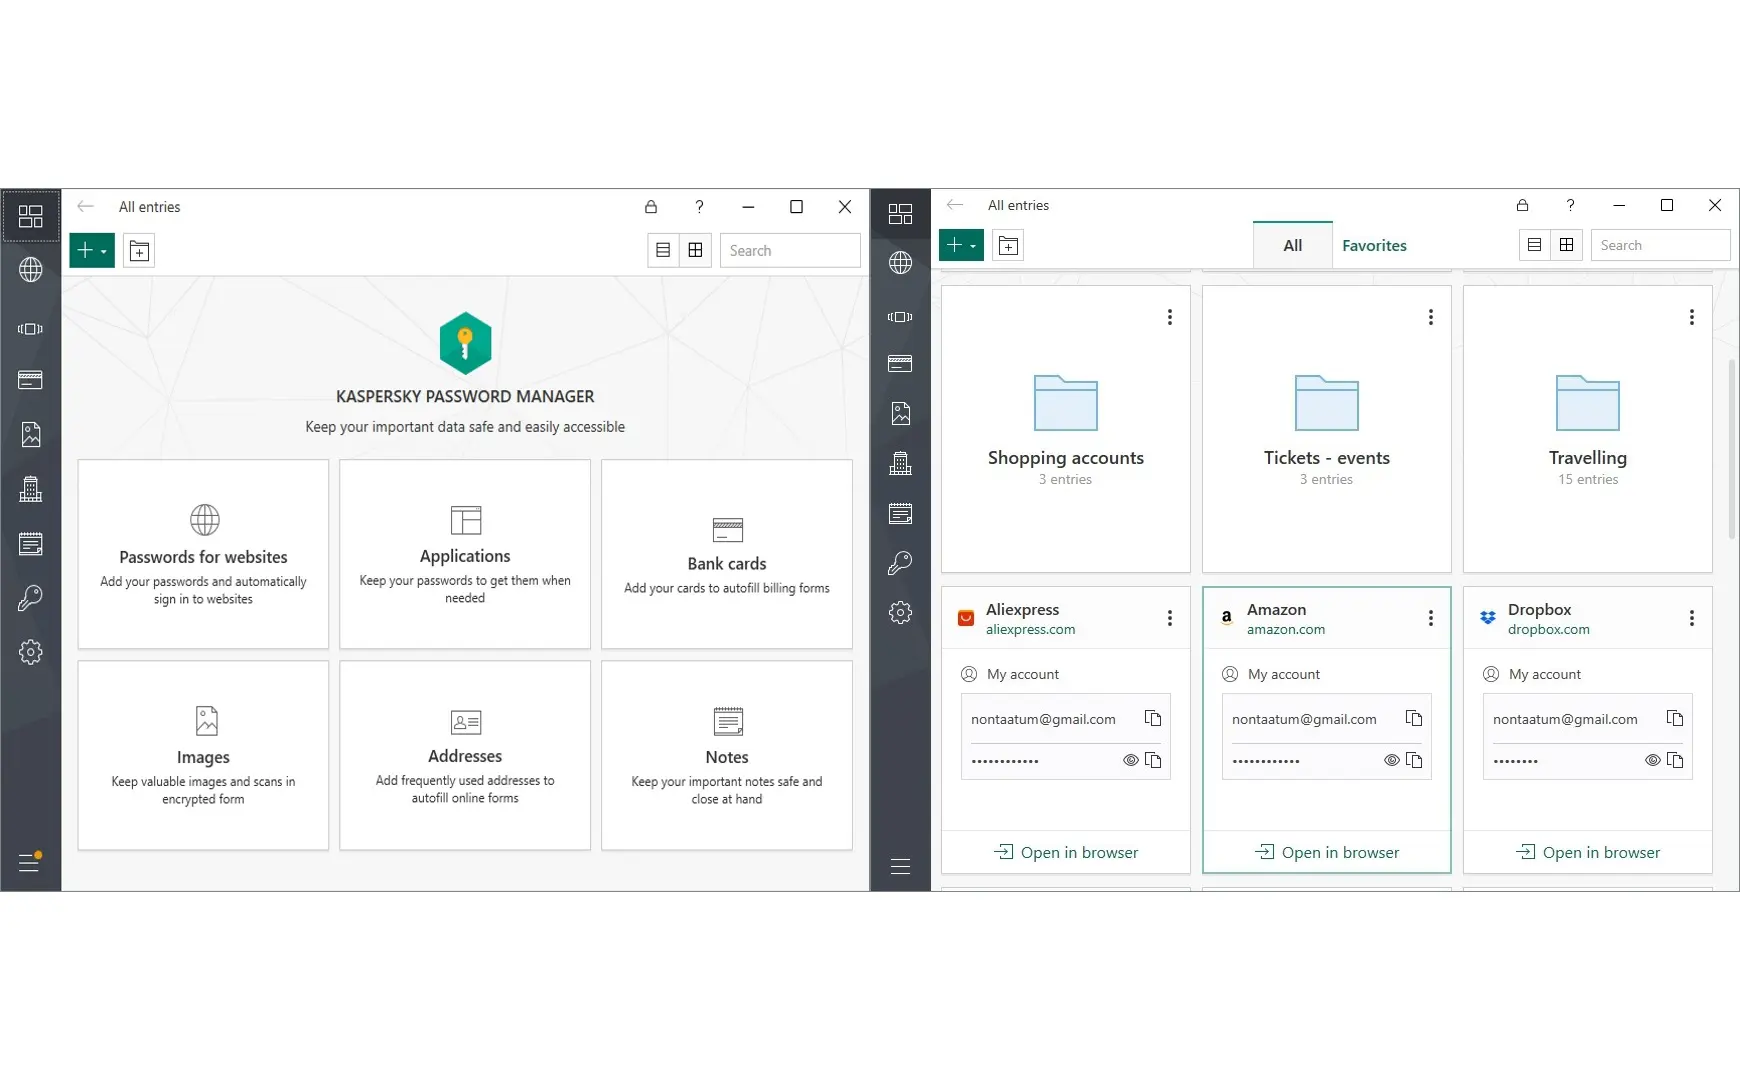Open options menu for Shopping accounts folder
The image size is (1740, 1080).
(x=1169, y=317)
